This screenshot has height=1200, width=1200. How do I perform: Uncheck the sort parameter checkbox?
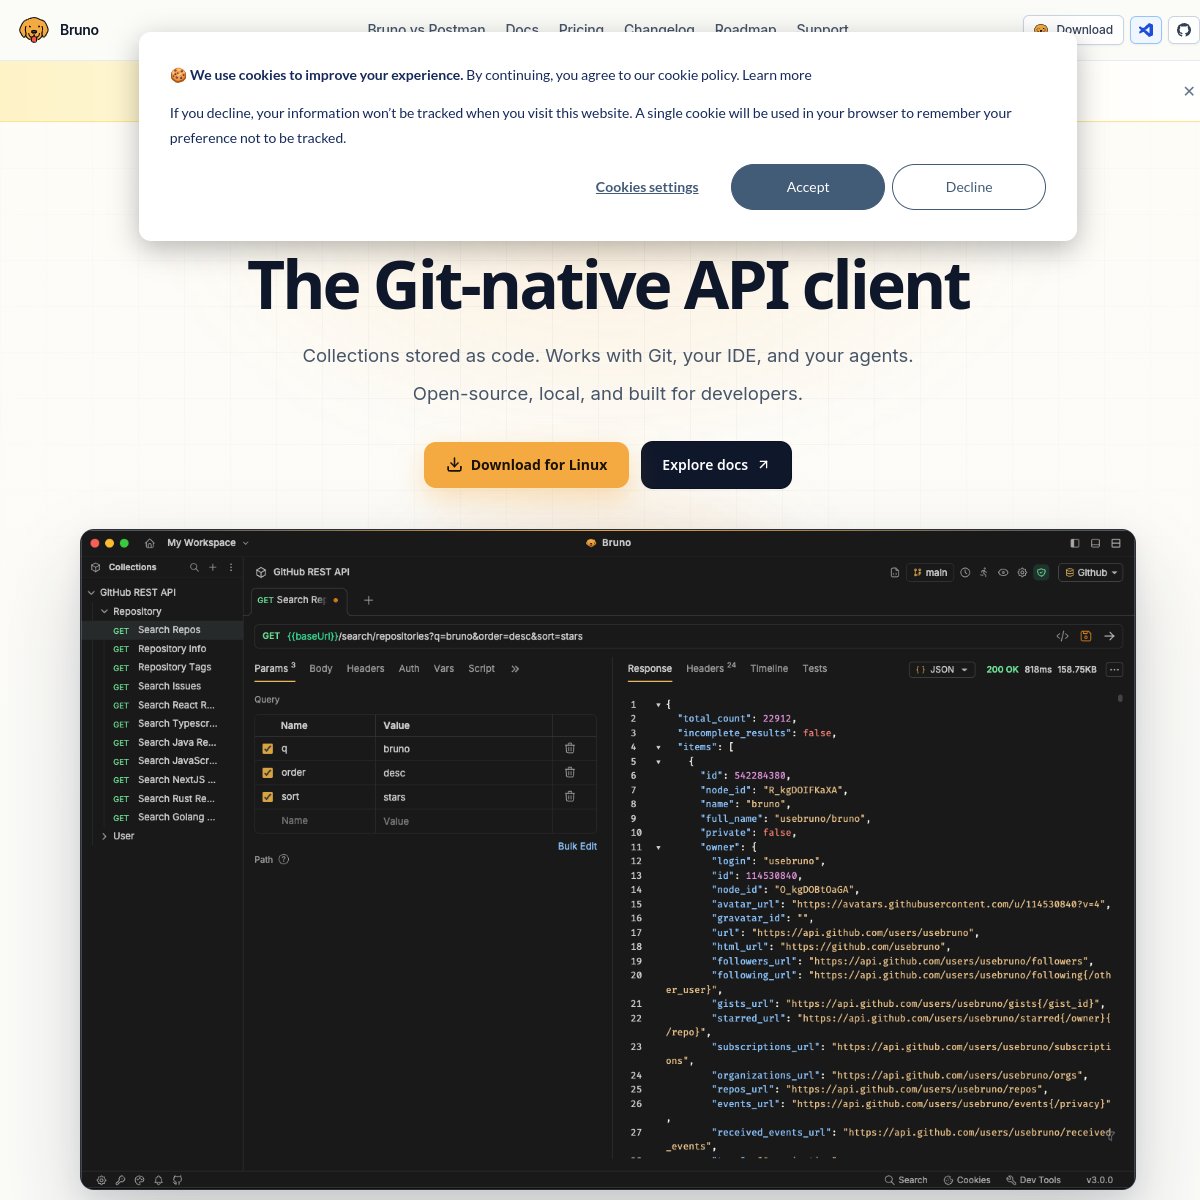click(267, 797)
